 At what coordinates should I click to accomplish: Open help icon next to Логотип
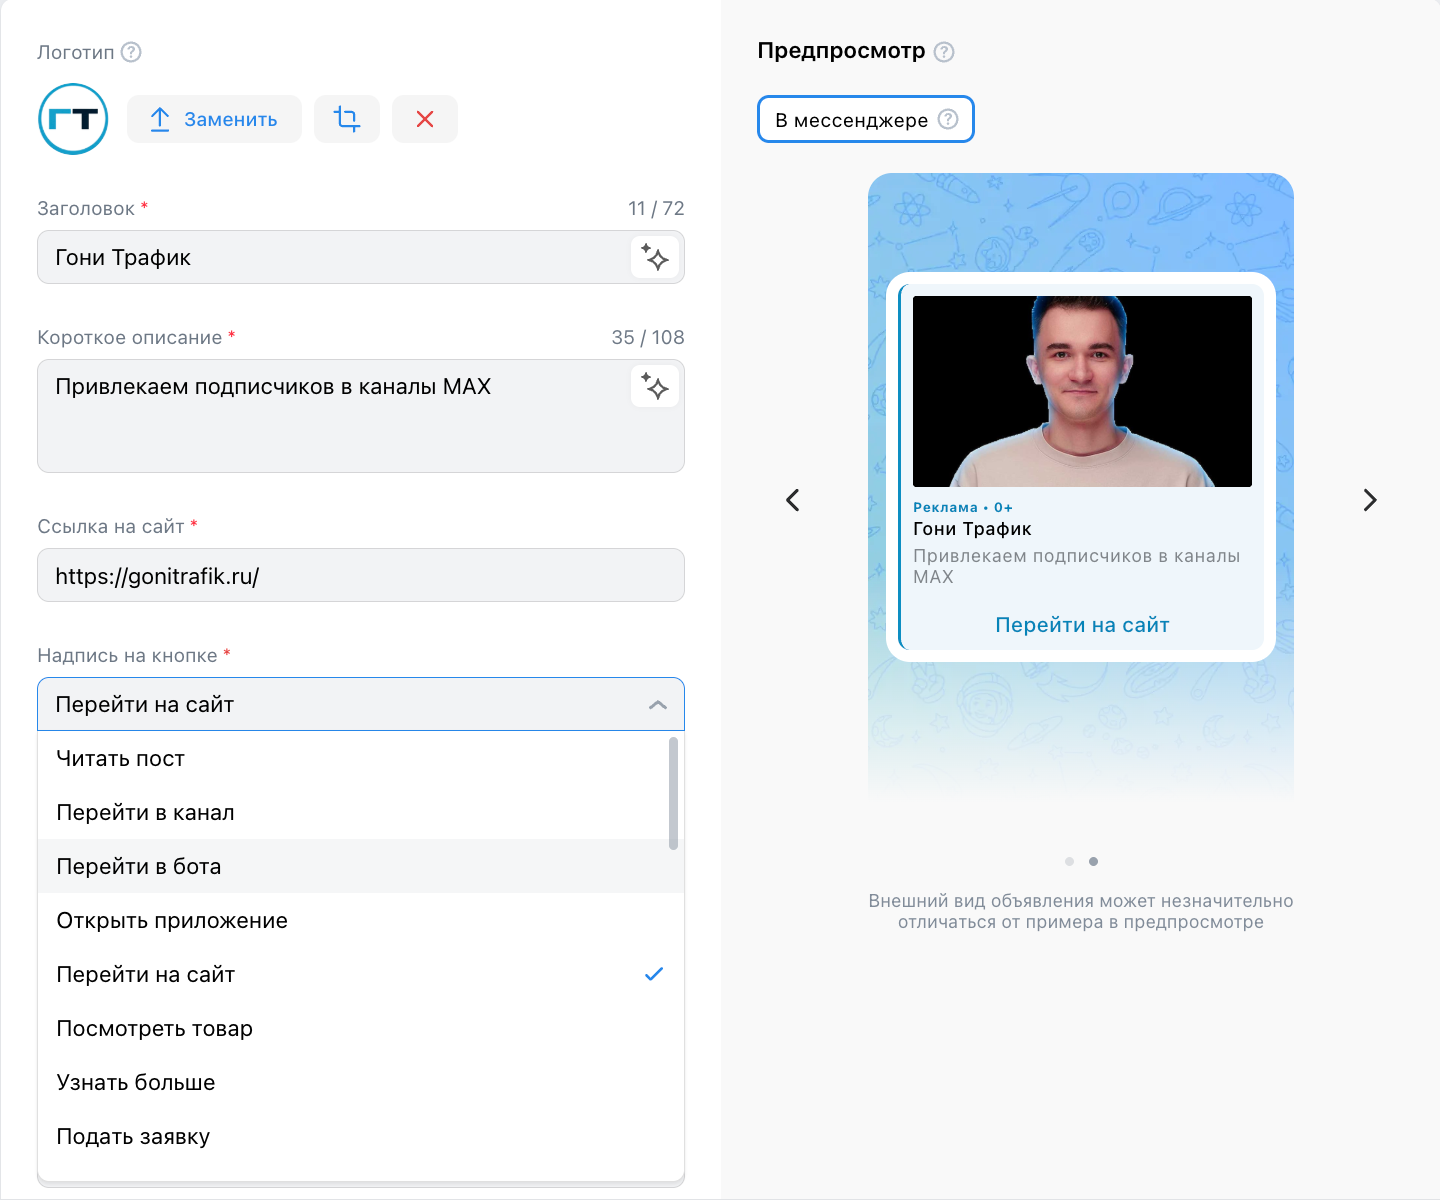coord(131,52)
